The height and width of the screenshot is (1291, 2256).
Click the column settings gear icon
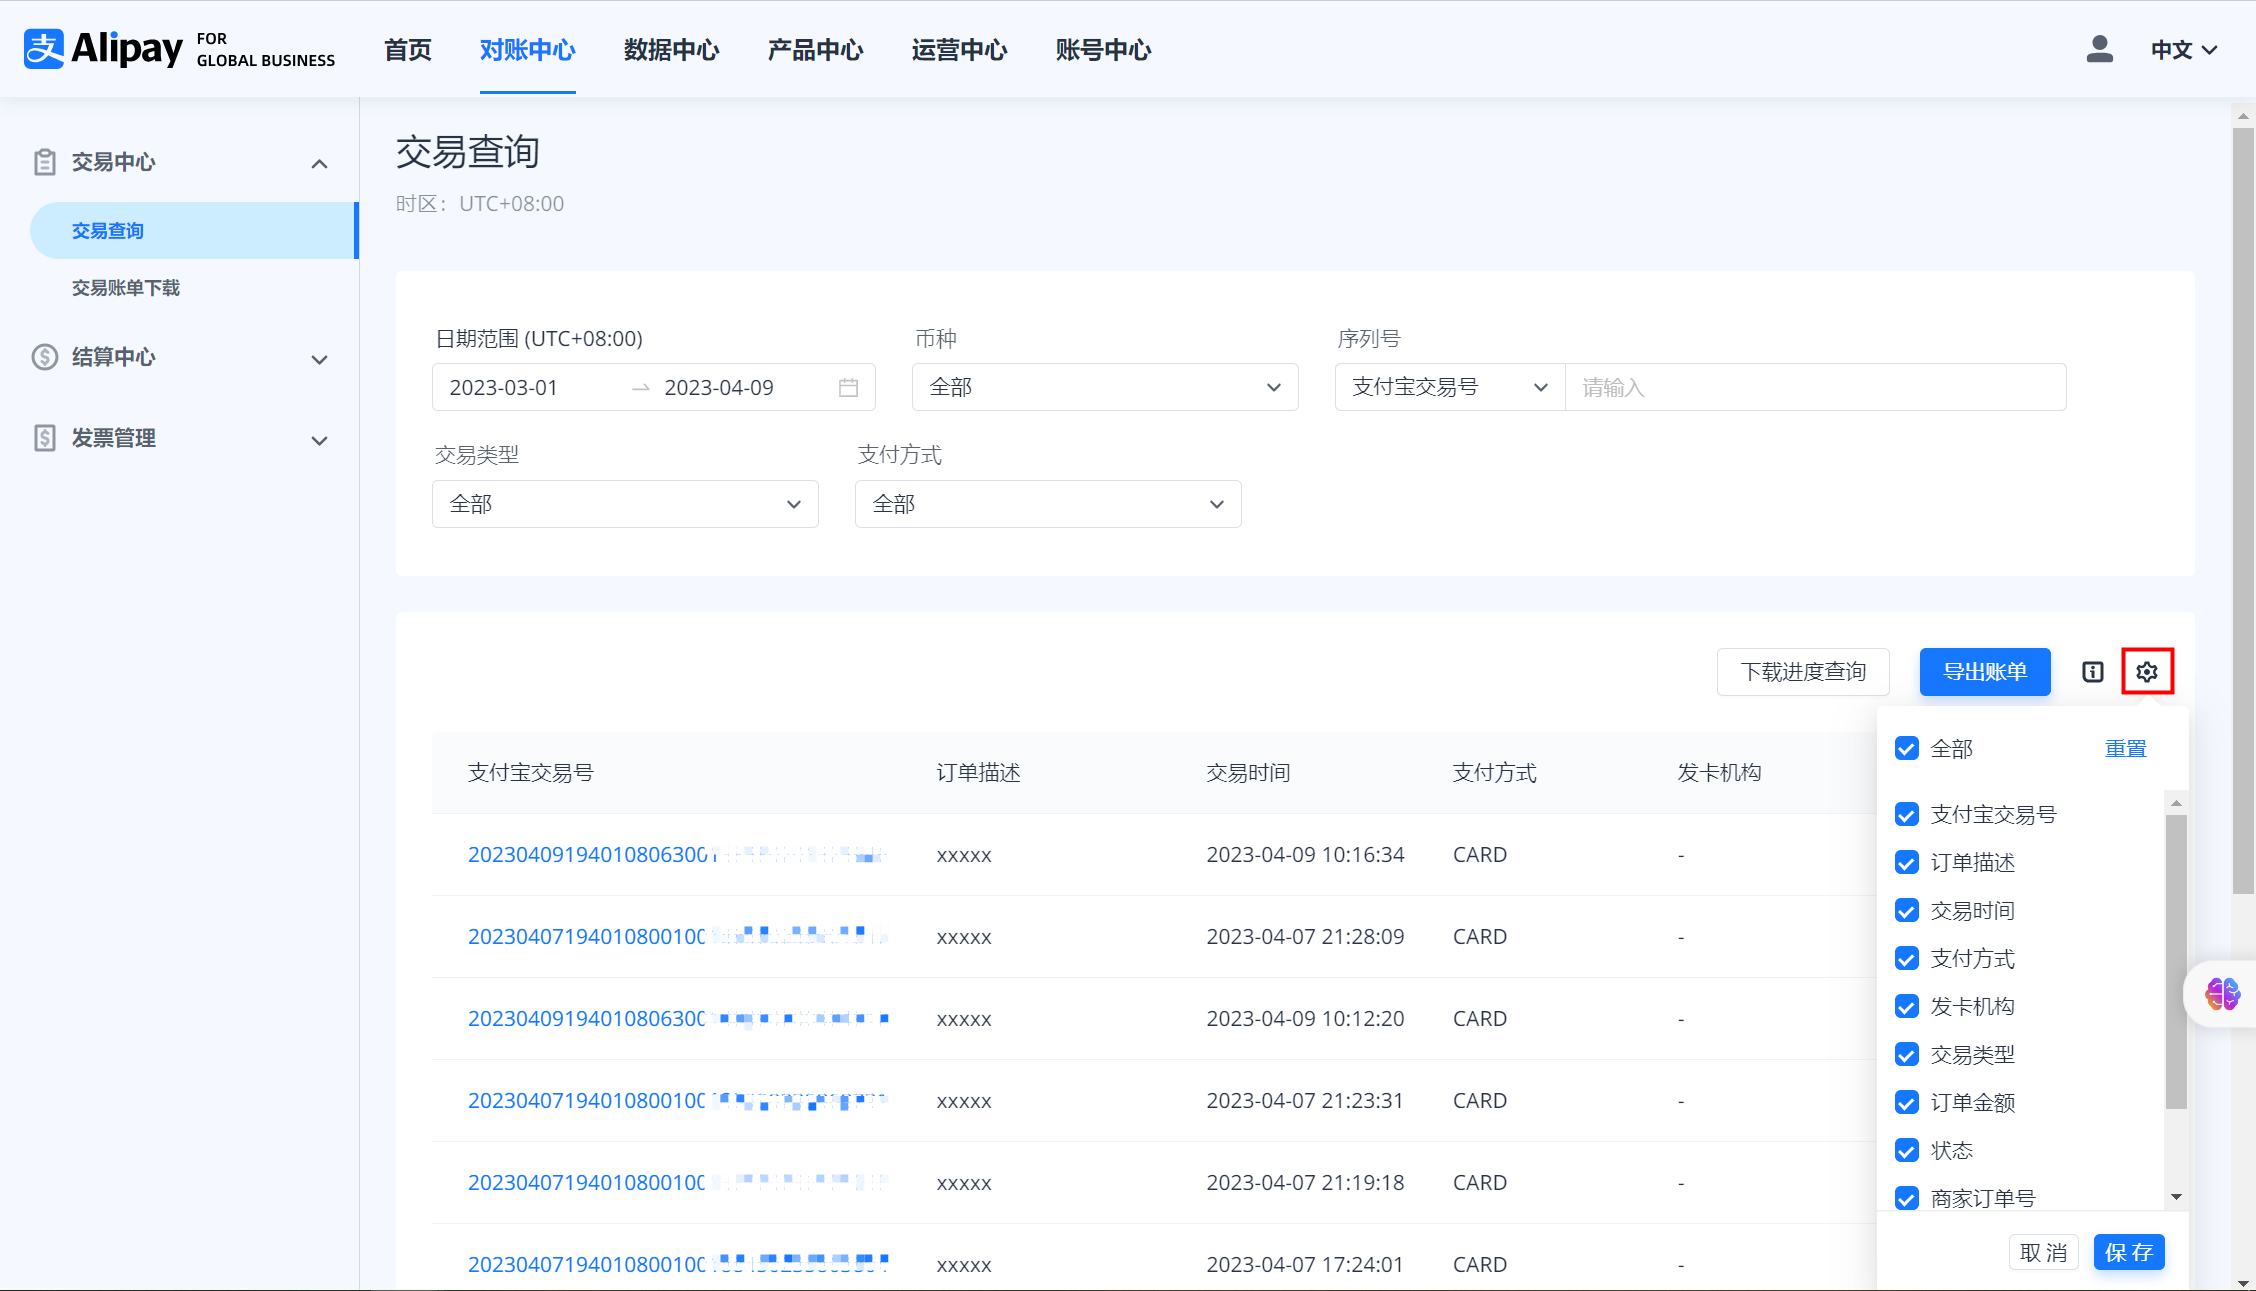(2147, 672)
